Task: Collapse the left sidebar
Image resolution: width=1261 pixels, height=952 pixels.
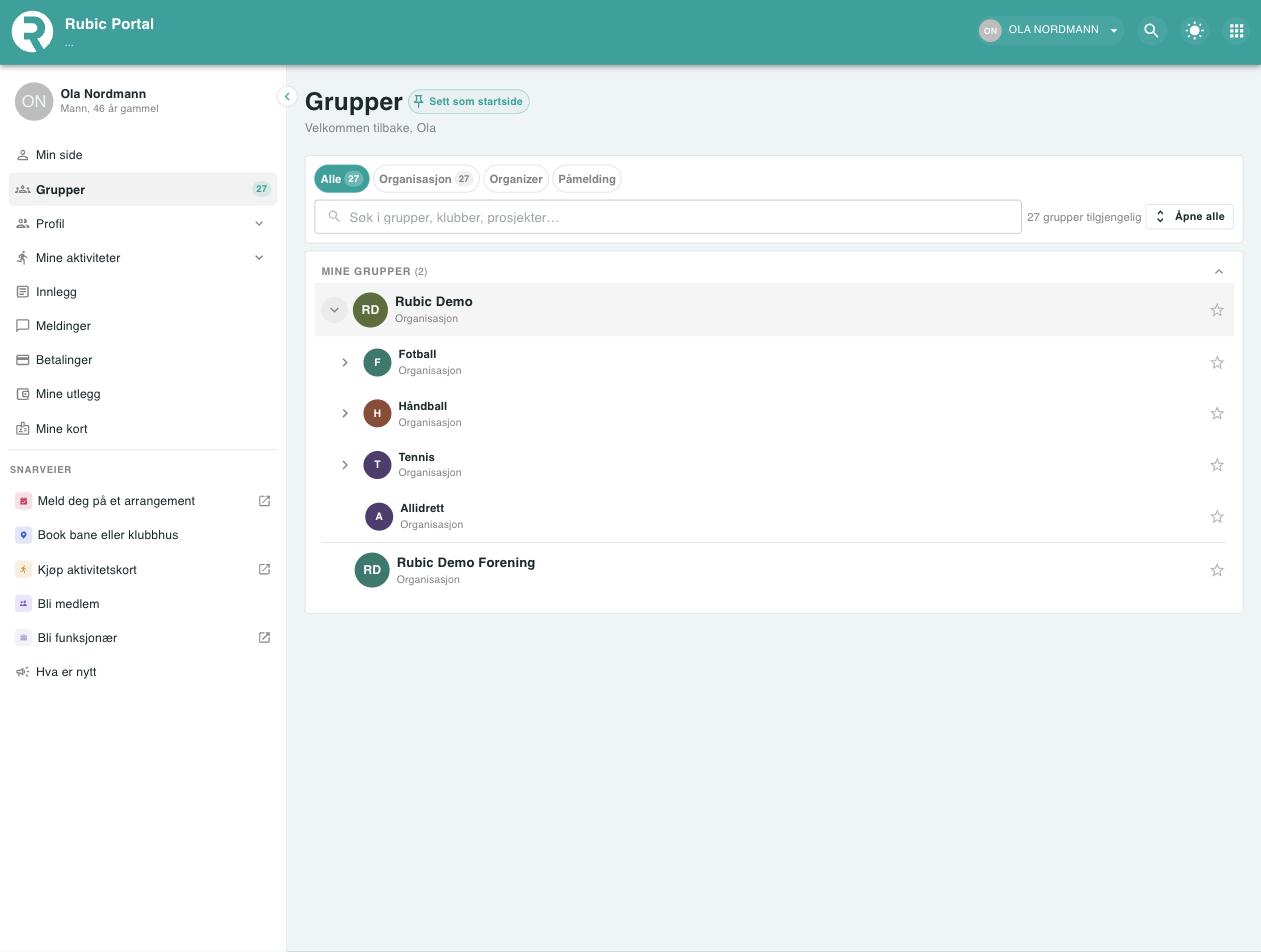Action: [287, 97]
